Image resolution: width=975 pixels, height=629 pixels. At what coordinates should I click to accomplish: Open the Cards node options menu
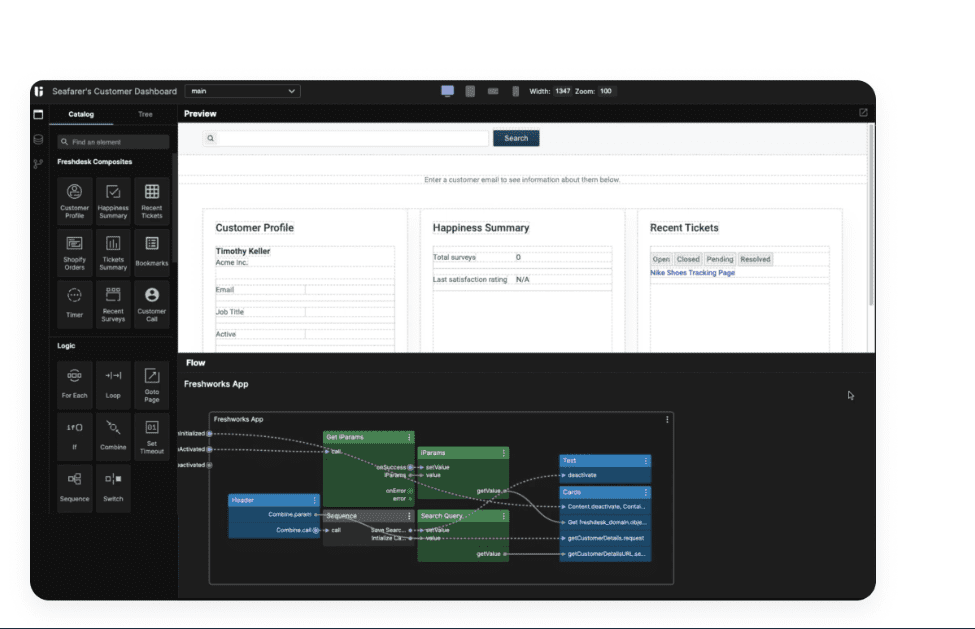point(646,492)
